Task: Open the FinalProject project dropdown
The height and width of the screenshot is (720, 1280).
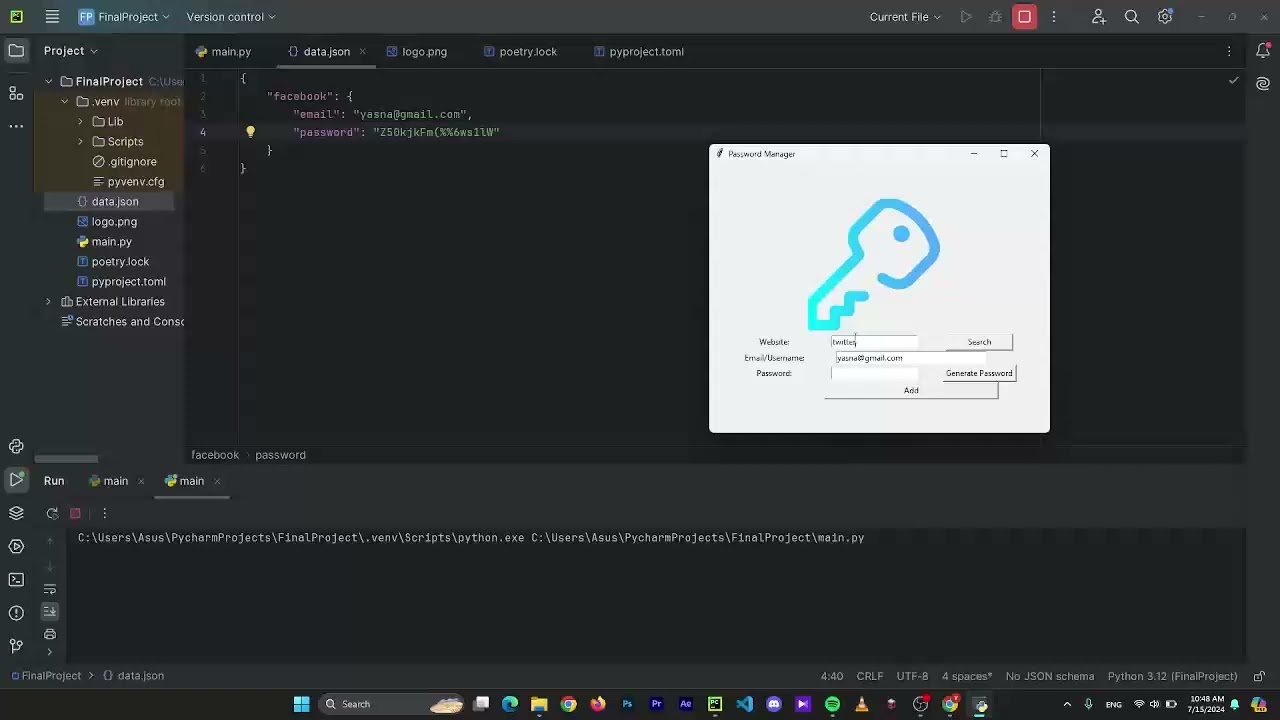Action: coord(125,17)
